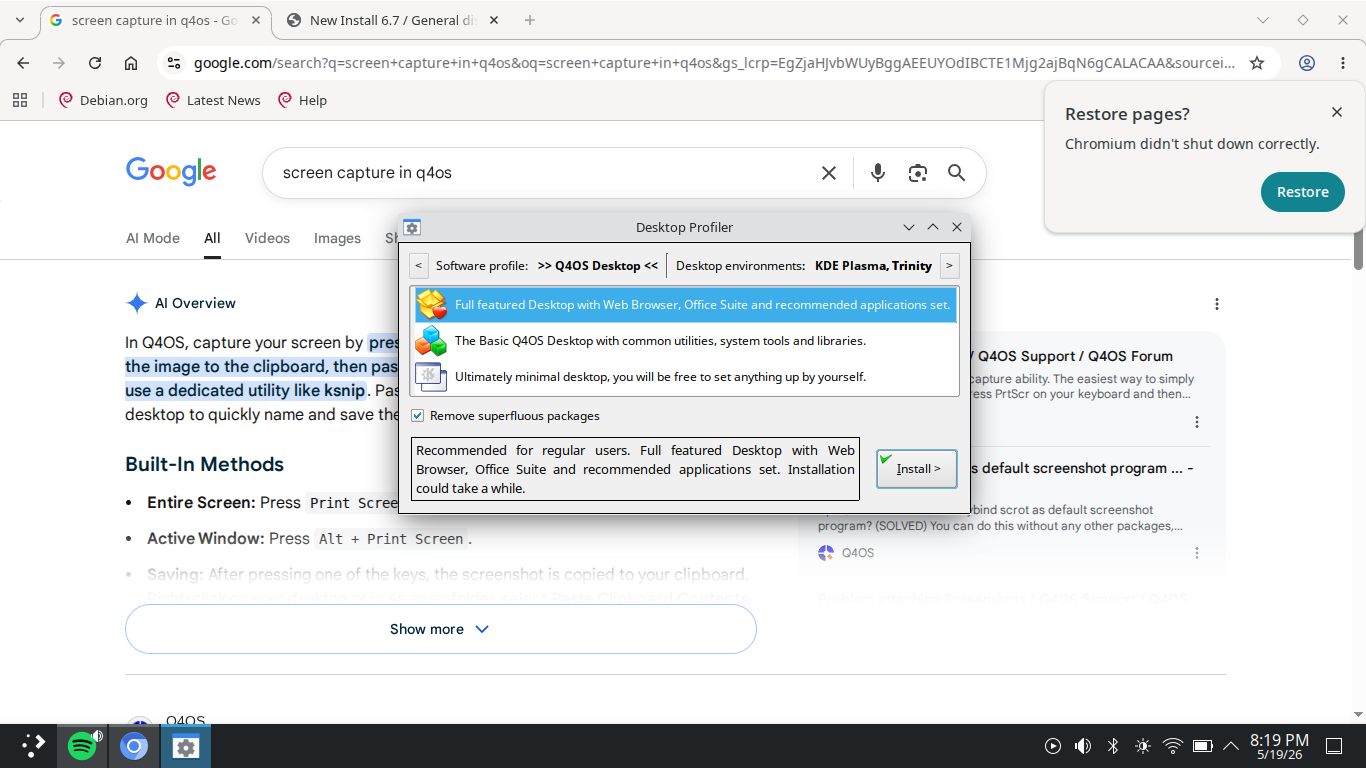Open a new browser tab
Screen dimensions: 1366x768
tap(530, 20)
